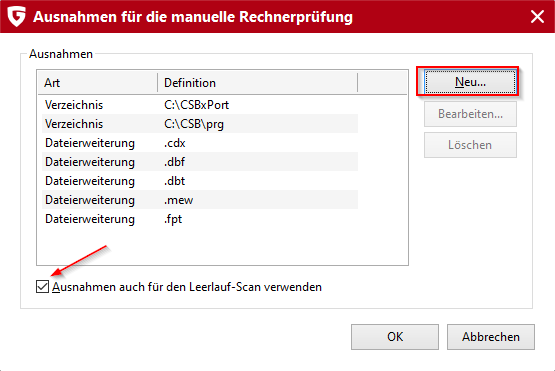This screenshot has height=371, width=555.
Task: Select the C:\CSBxPort directory entry
Action: point(200,105)
